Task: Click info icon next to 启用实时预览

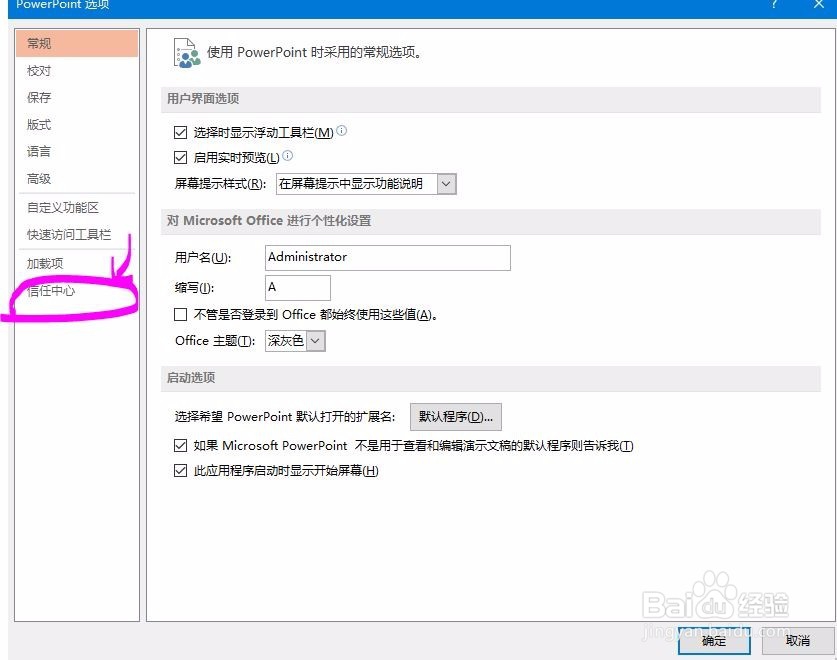Action: (x=287, y=155)
